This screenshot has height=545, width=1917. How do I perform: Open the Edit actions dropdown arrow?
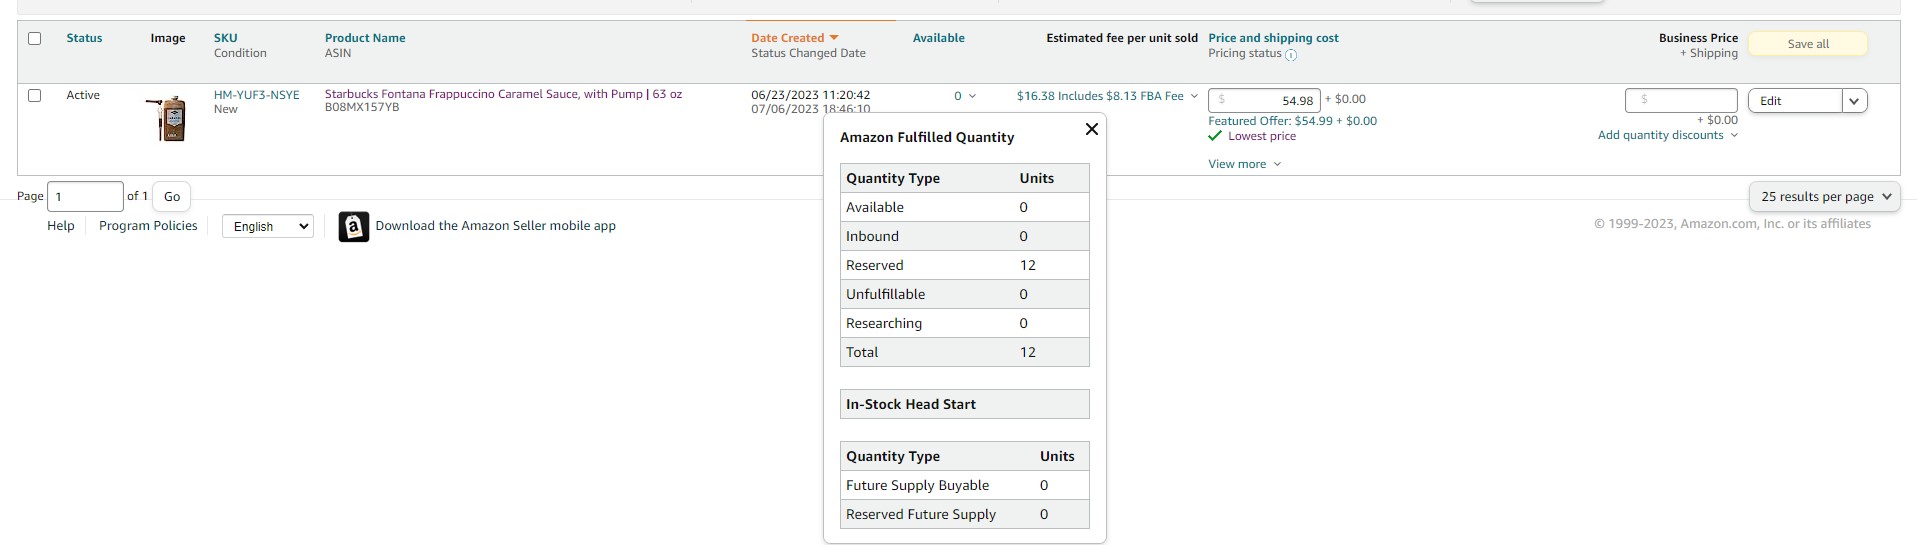pos(1855,101)
